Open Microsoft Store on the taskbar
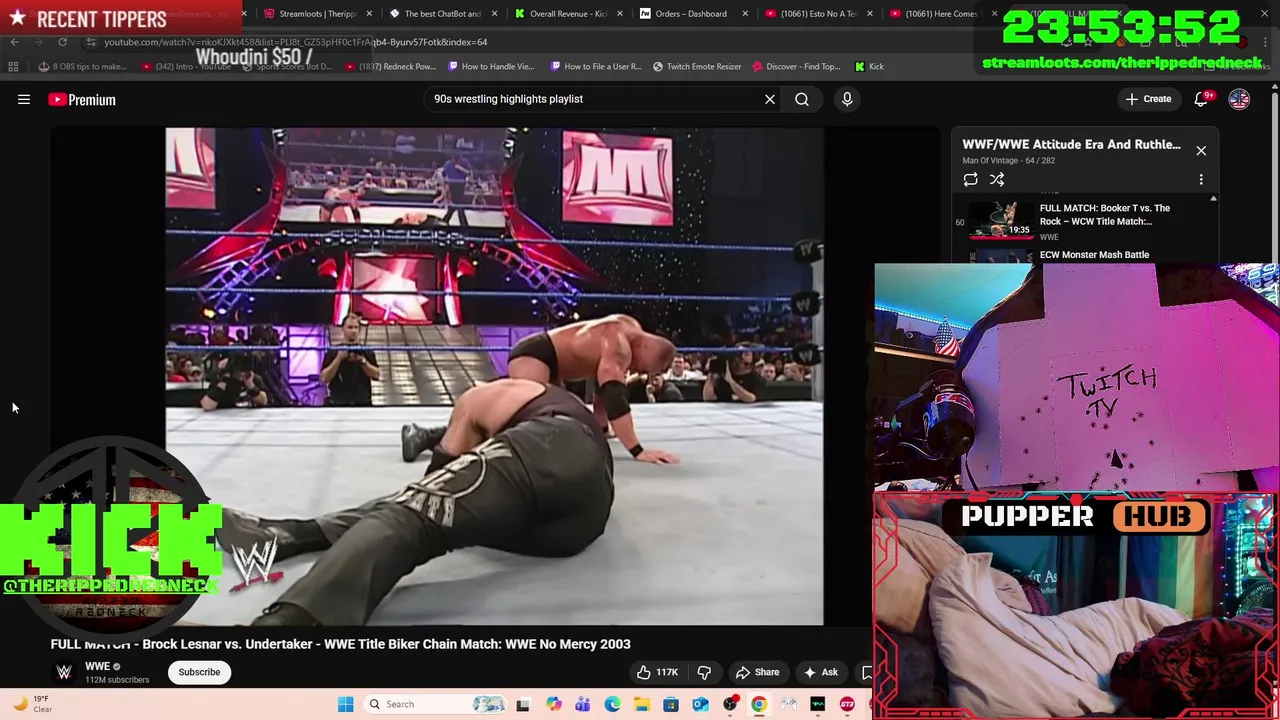Viewport: 1280px width, 720px height. tap(671, 704)
